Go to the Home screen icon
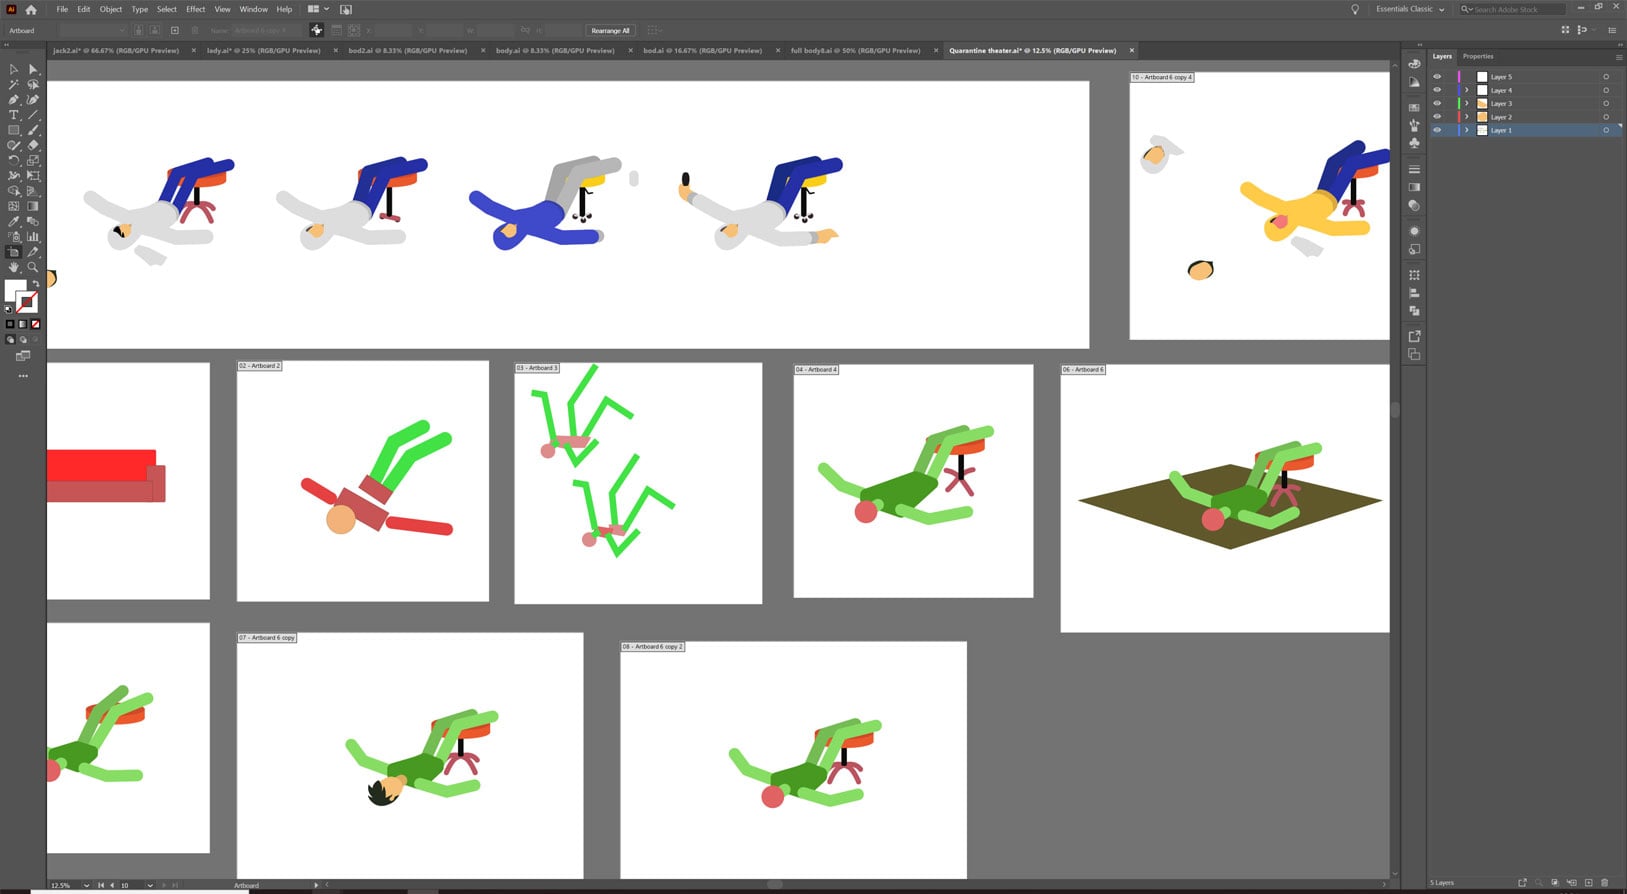The height and width of the screenshot is (894, 1627). [31, 9]
